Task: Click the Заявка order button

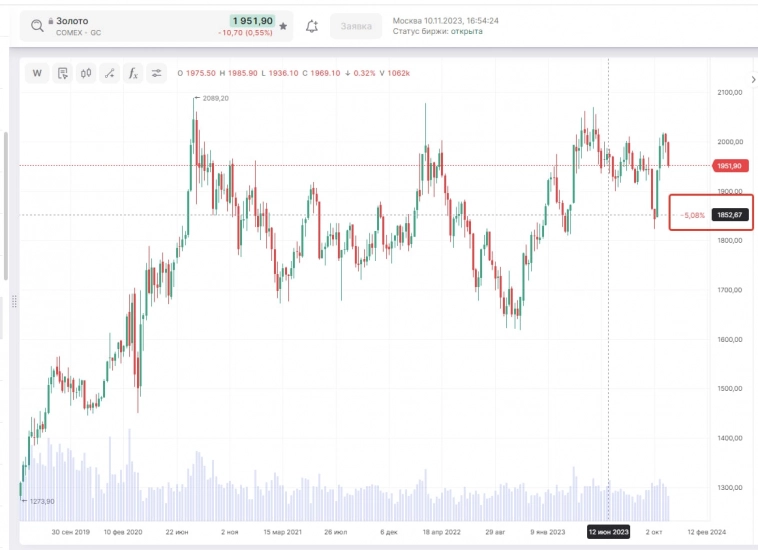Action: coord(356,26)
